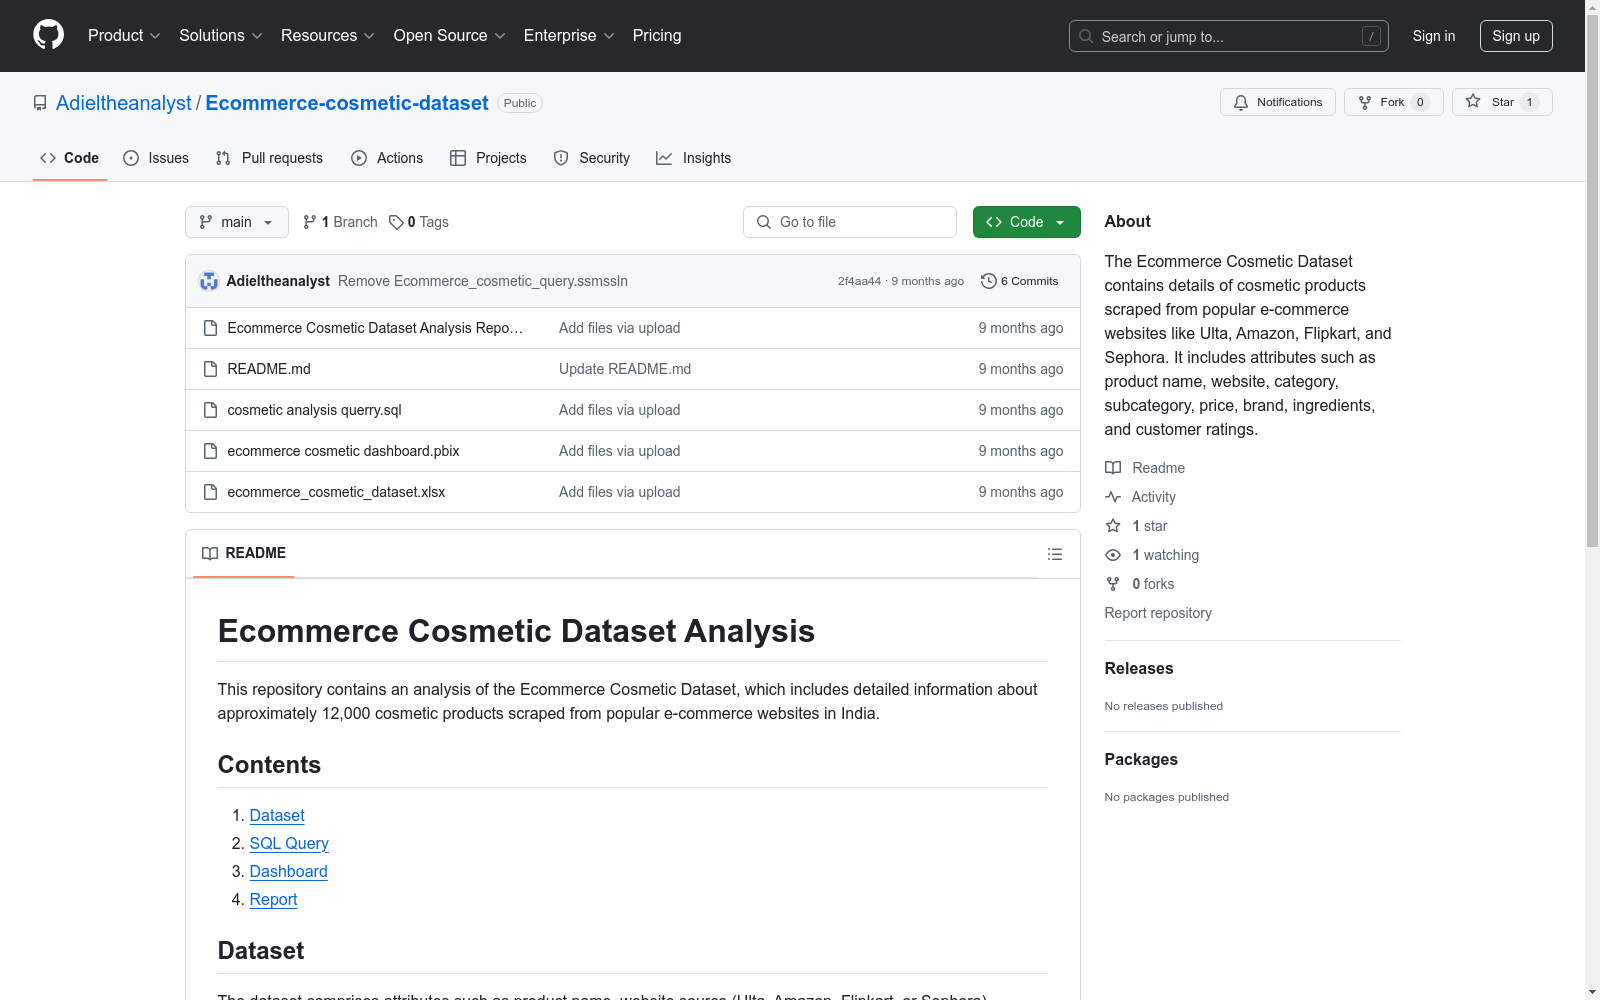Screen dimensions: 1600x1000
Task: Open the main branch selector dropdown
Action: click(237, 222)
